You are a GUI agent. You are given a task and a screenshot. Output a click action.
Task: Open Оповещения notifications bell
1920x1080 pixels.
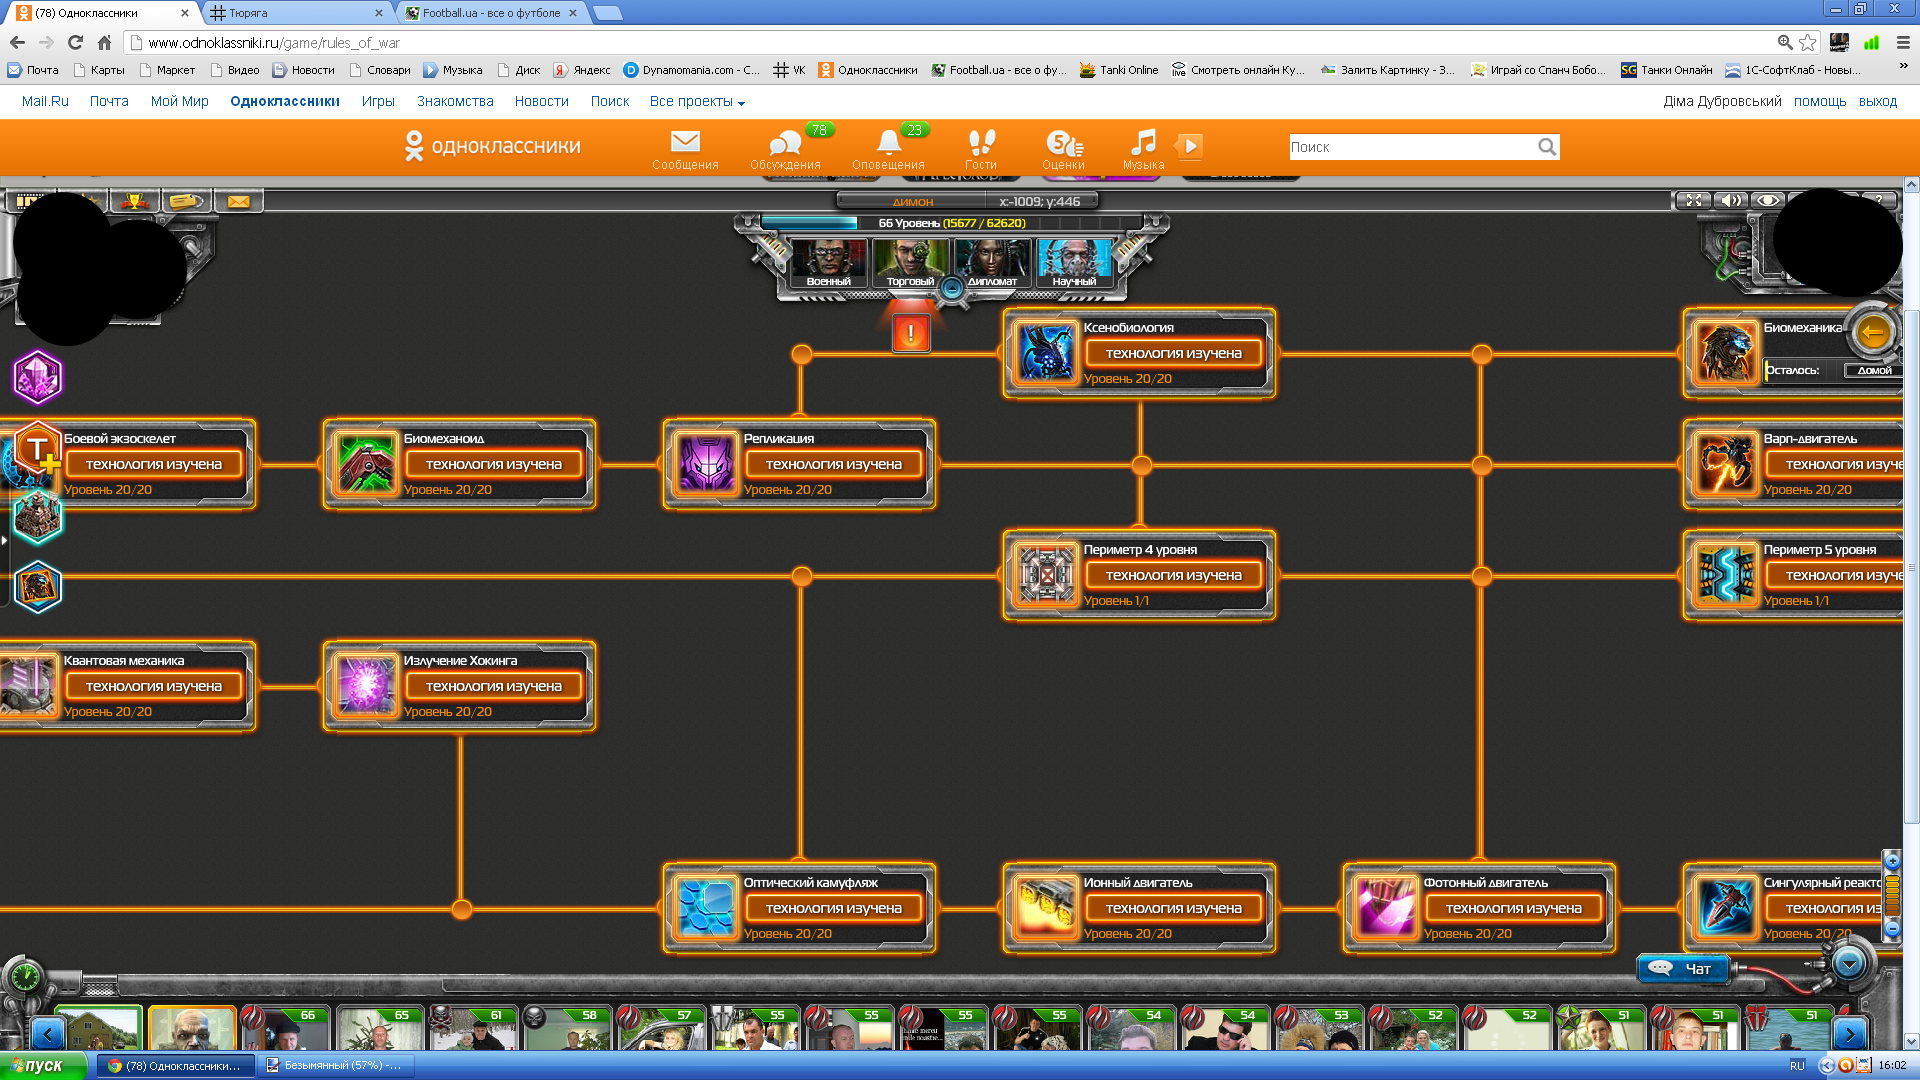[x=888, y=149]
